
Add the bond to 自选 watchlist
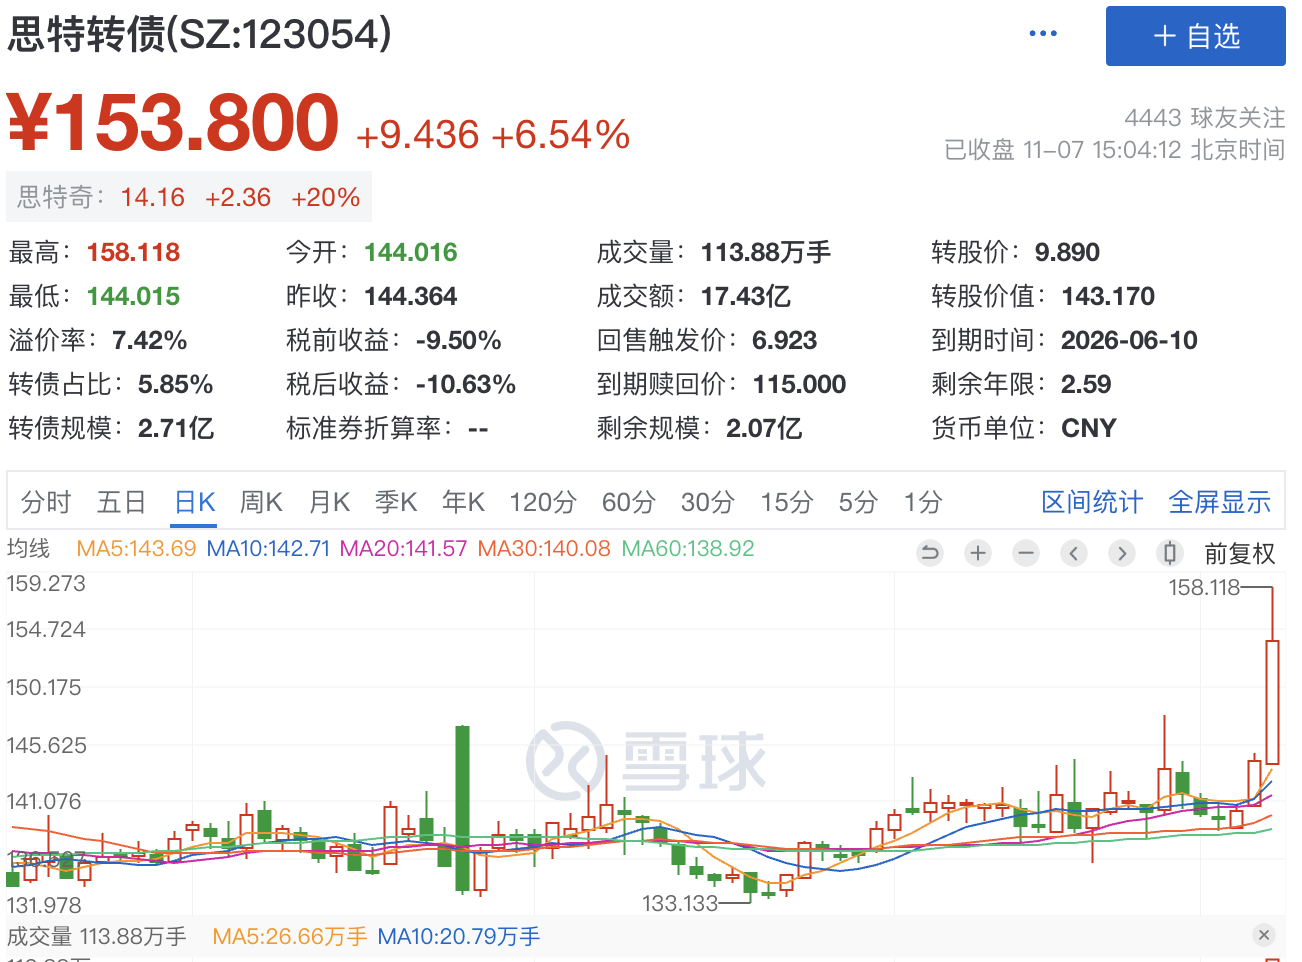pos(1195,36)
